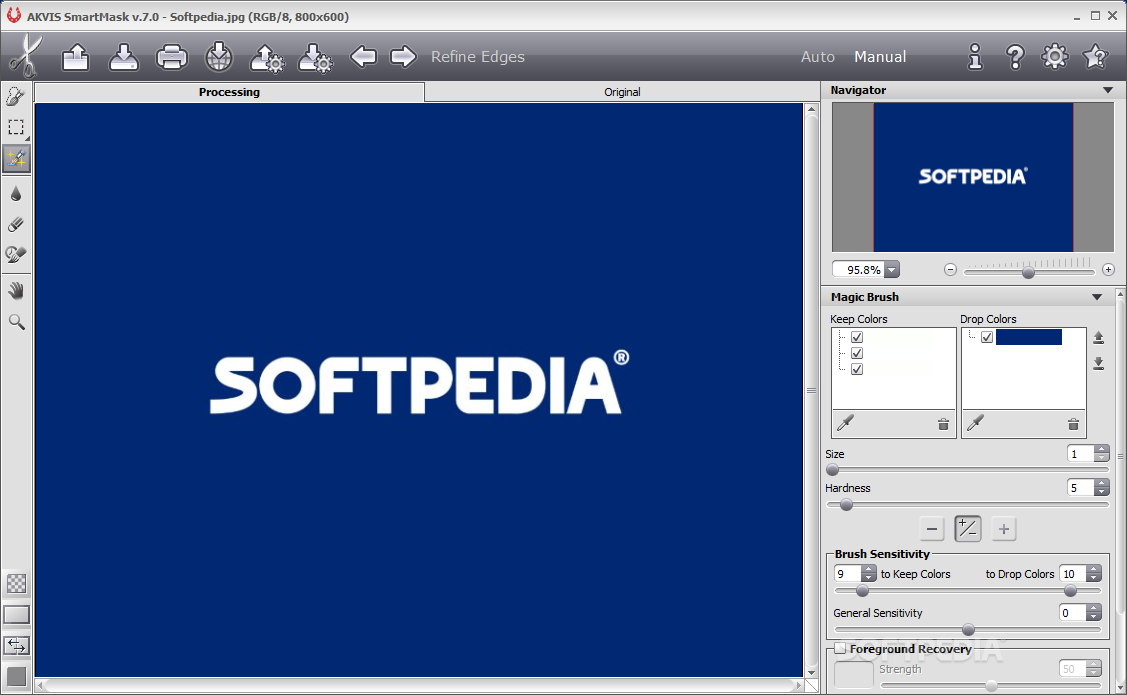Delete Drop Colors with trash icon

pyautogui.click(x=1073, y=424)
